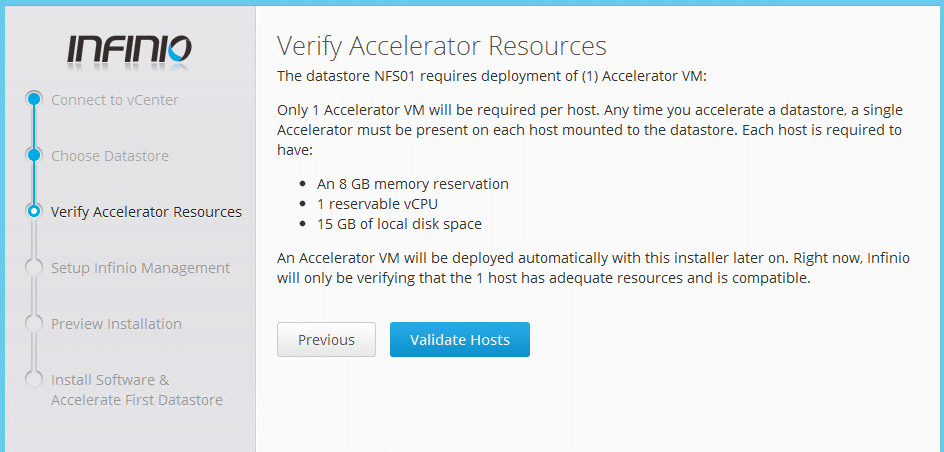Select Install Software & Accelerate First Datastore label
This screenshot has height=452, width=944.
(137, 389)
